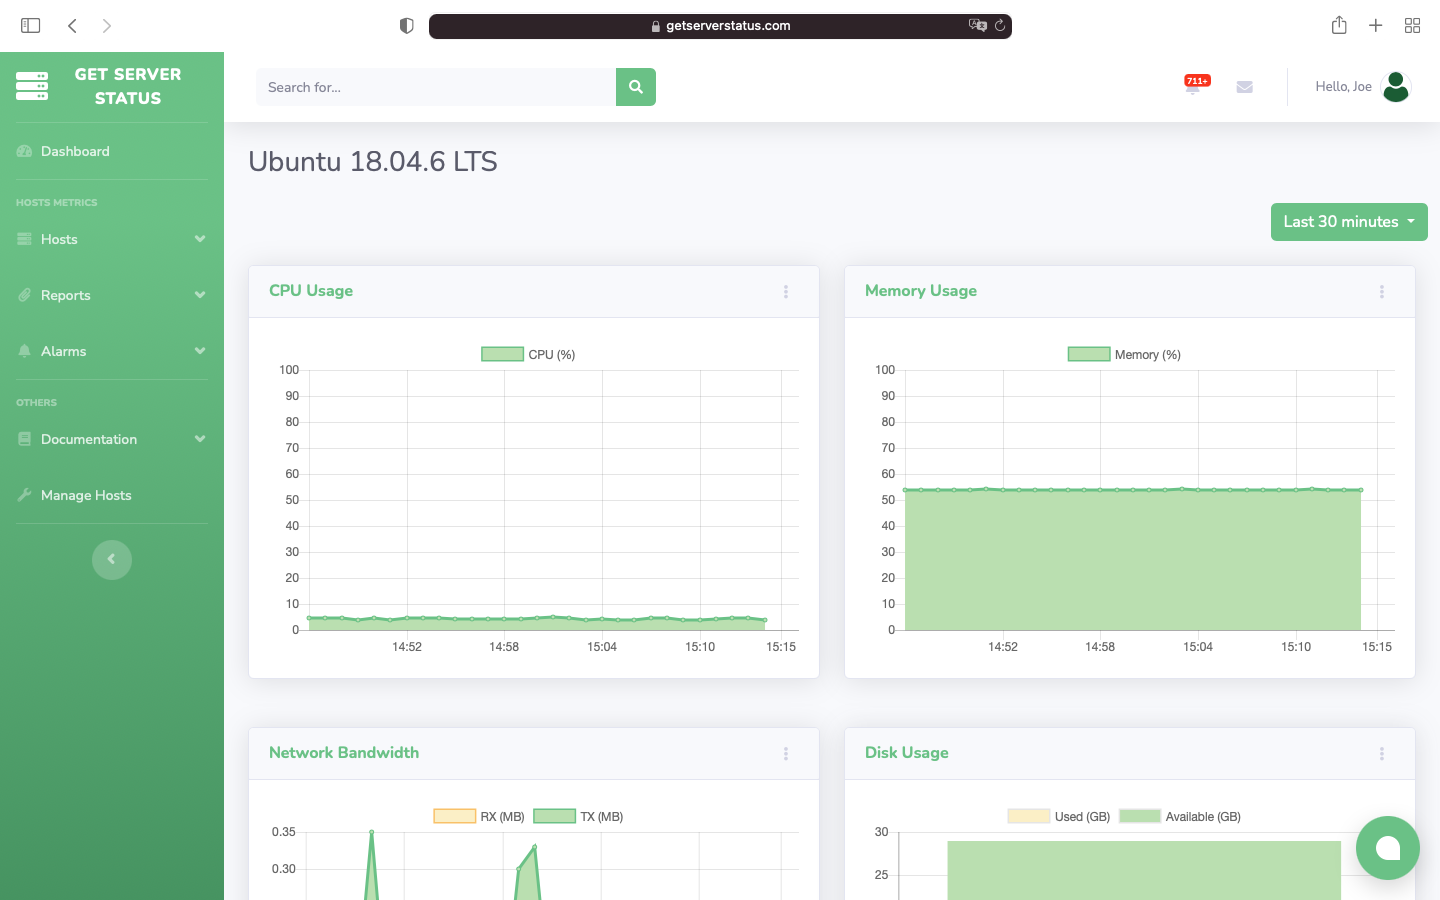Click the browser share icon
Screen dimensions: 1440x900
[x=1339, y=26]
